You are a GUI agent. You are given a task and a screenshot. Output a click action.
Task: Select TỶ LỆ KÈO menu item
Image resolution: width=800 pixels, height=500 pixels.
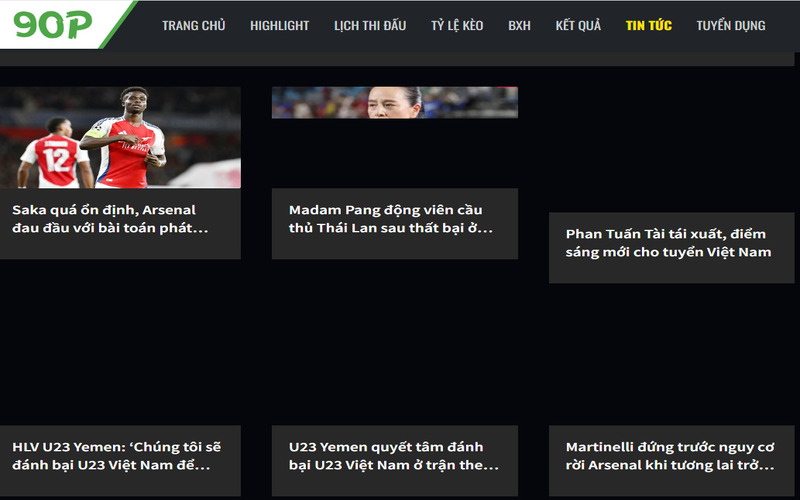(x=457, y=26)
